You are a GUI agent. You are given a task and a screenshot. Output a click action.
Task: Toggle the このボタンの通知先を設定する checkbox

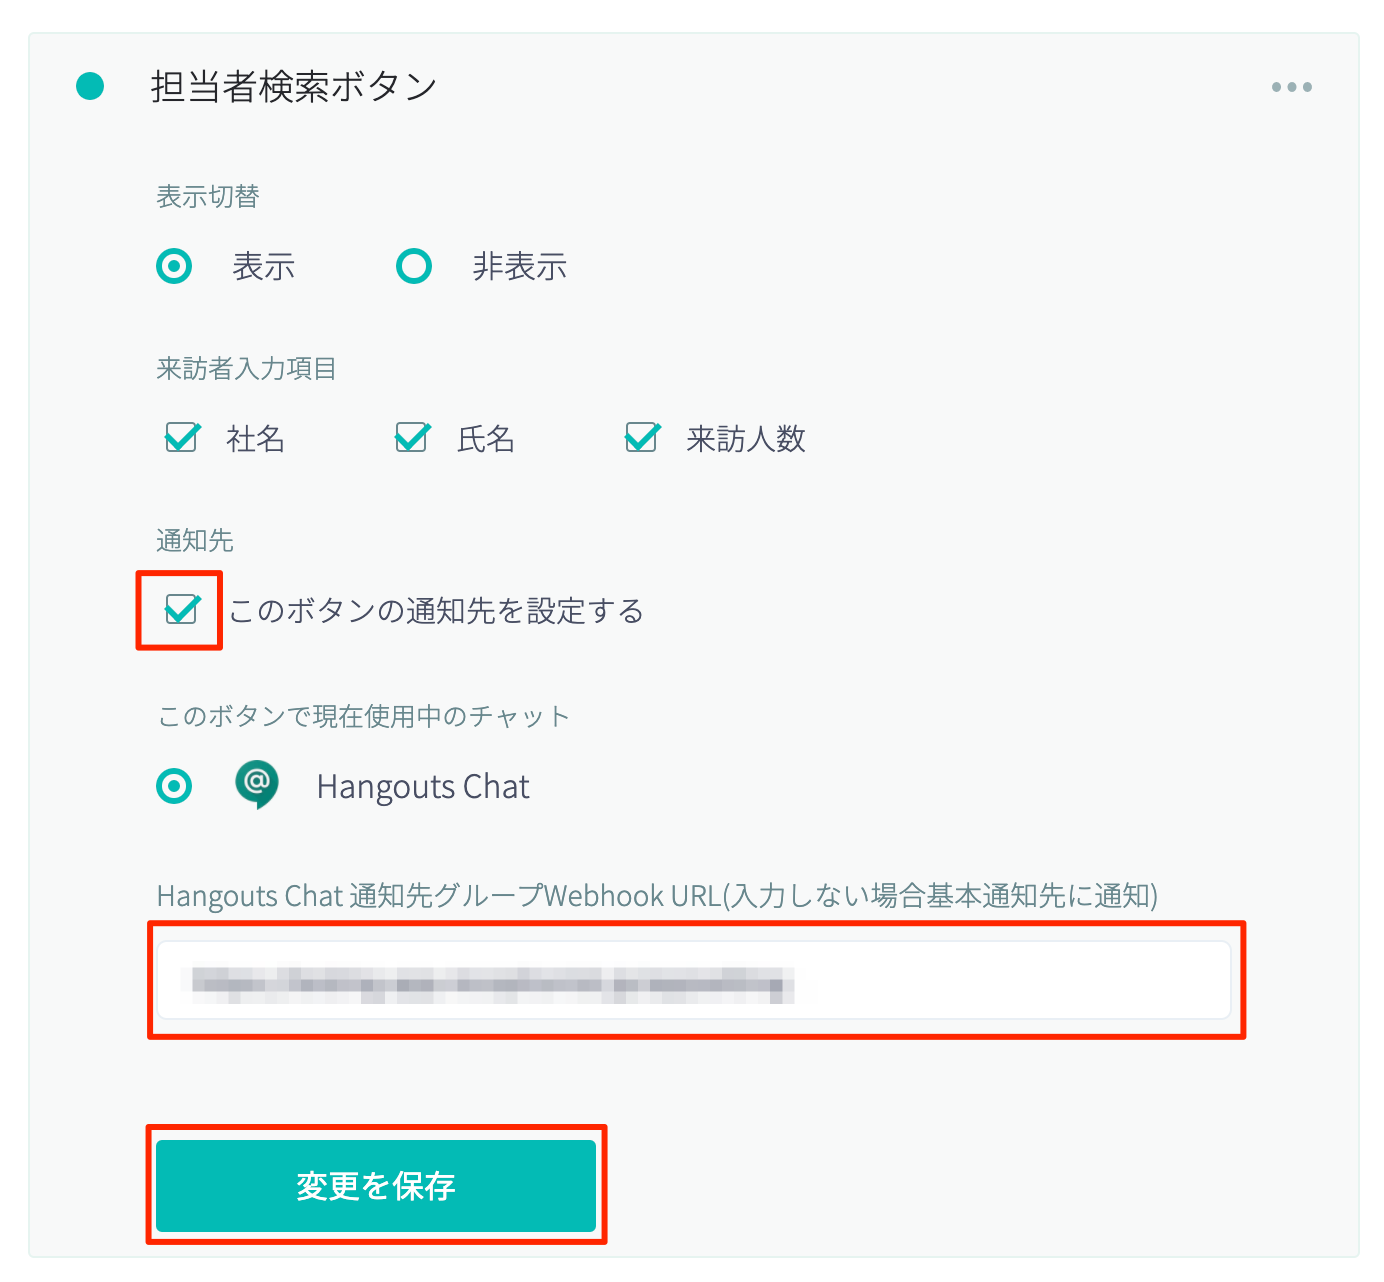pos(182,608)
